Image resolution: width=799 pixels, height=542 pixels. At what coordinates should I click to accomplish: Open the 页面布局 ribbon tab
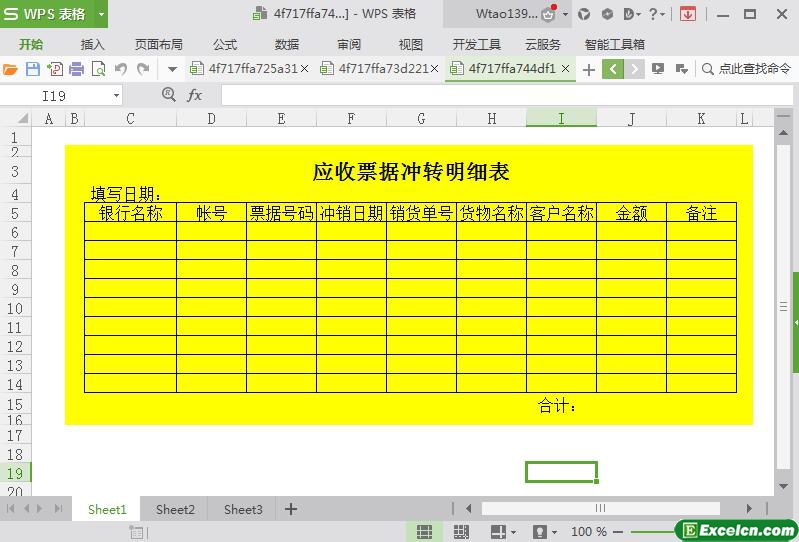158,45
